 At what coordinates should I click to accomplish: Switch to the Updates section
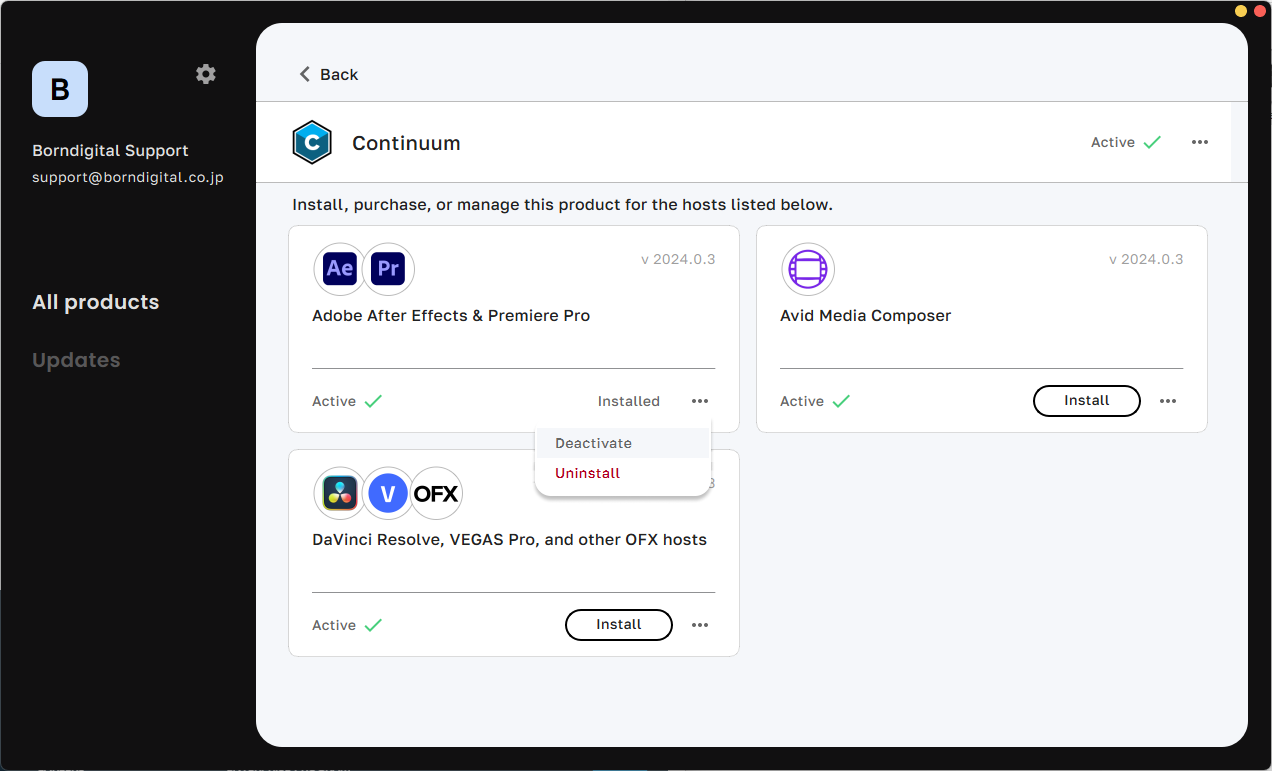point(76,360)
